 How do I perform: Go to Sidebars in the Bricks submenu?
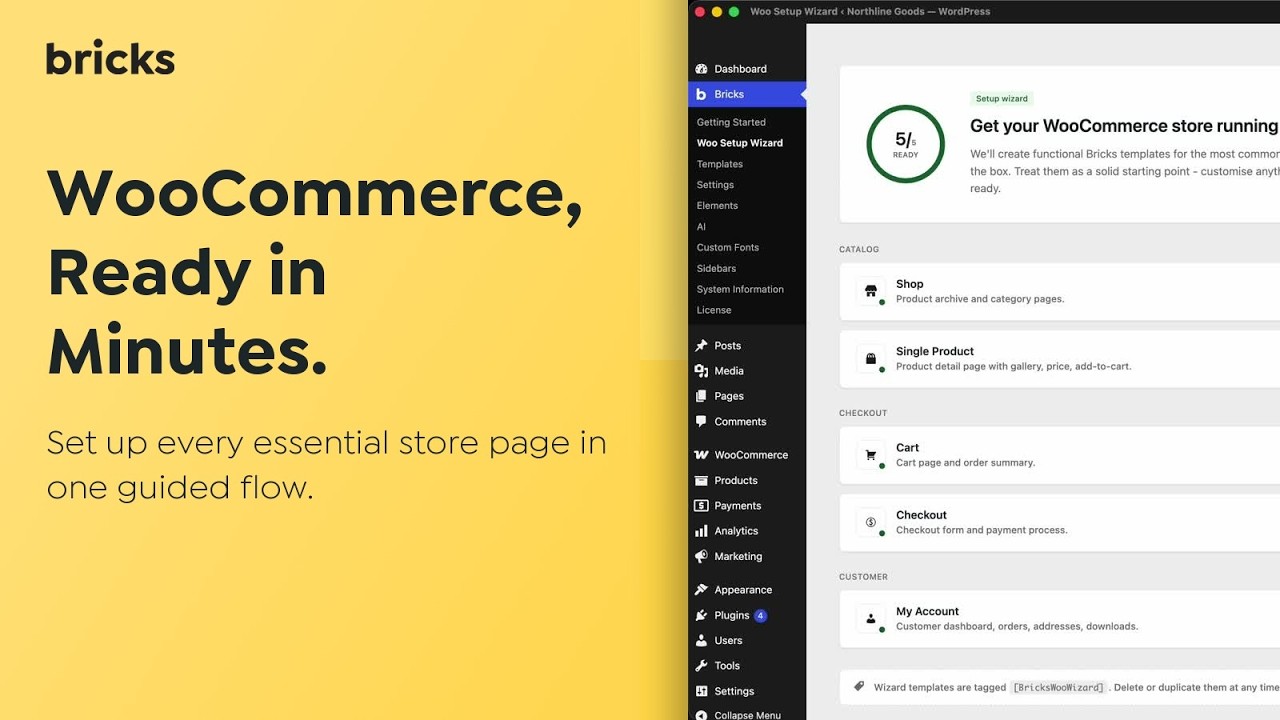716,269
